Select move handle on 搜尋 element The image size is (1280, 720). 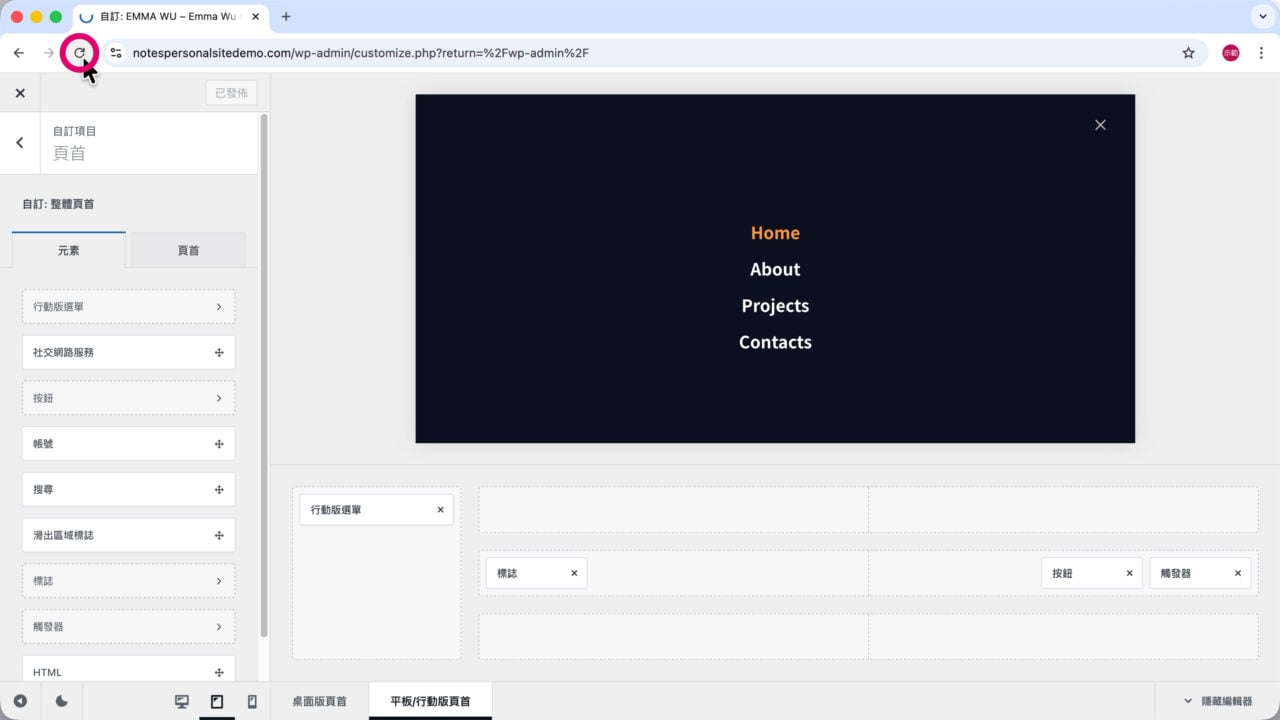pyautogui.click(x=219, y=490)
